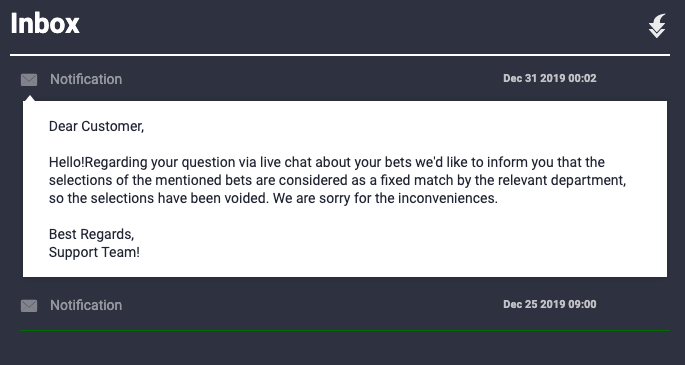The width and height of the screenshot is (685, 365).
Task: Click the white divider line under the Inbox header
Action: click(x=340, y=55)
